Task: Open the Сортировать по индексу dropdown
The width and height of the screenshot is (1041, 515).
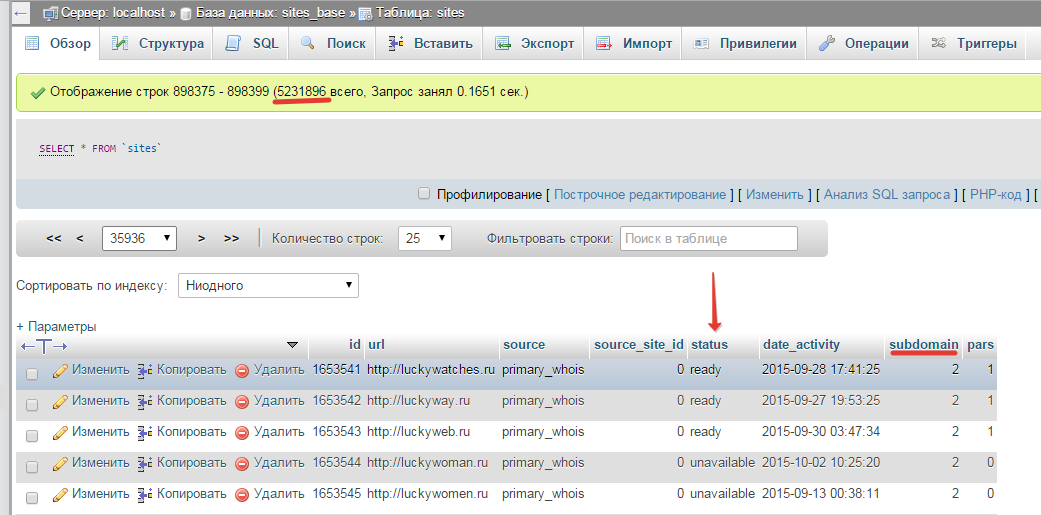Action: click(268, 286)
